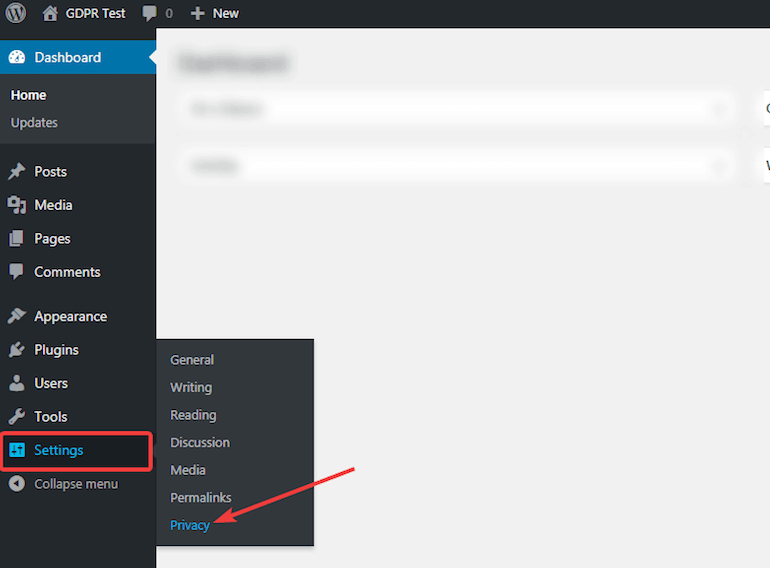Viewport: 770px width, 568px height.
Task: Choose Reading in Settings submenu
Action: 193,415
